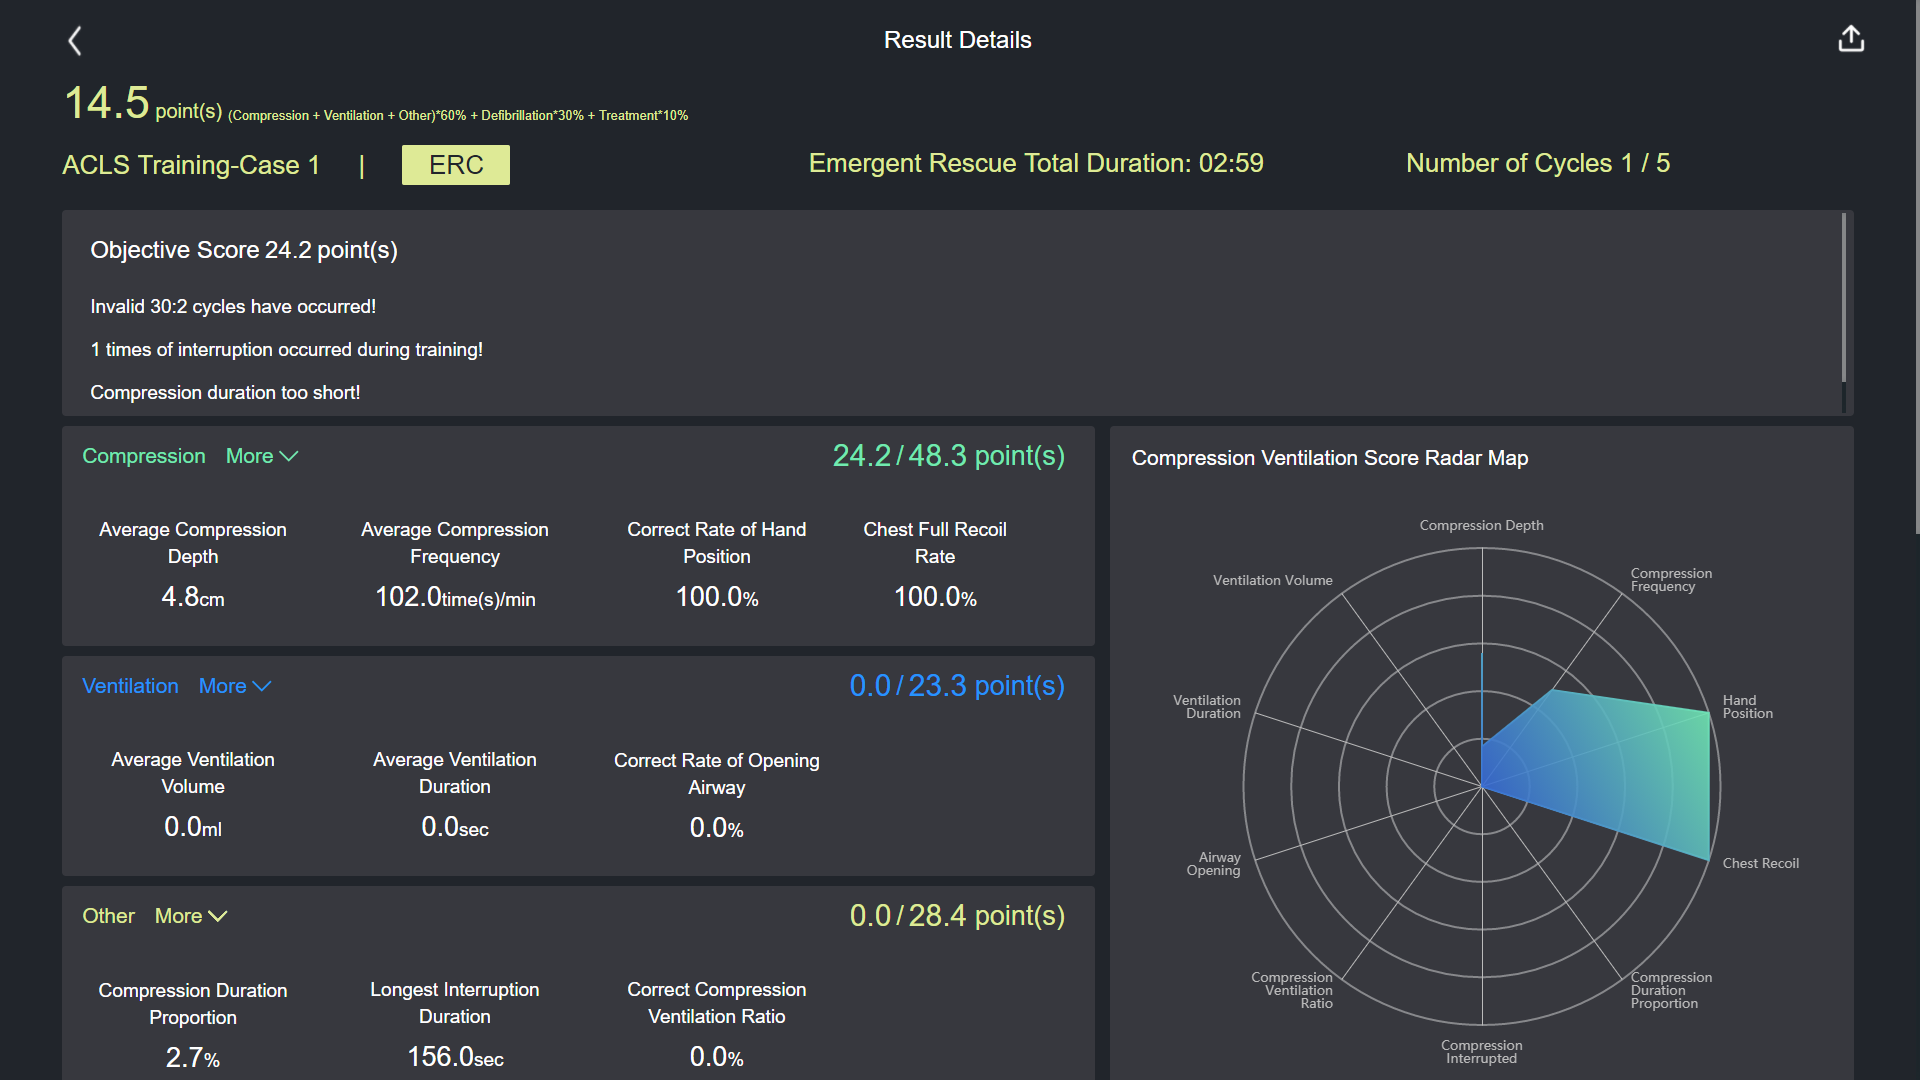This screenshot has height=1080, width=1920.
Task: Click the back navigation arrow icon
Action: [76, 37]
